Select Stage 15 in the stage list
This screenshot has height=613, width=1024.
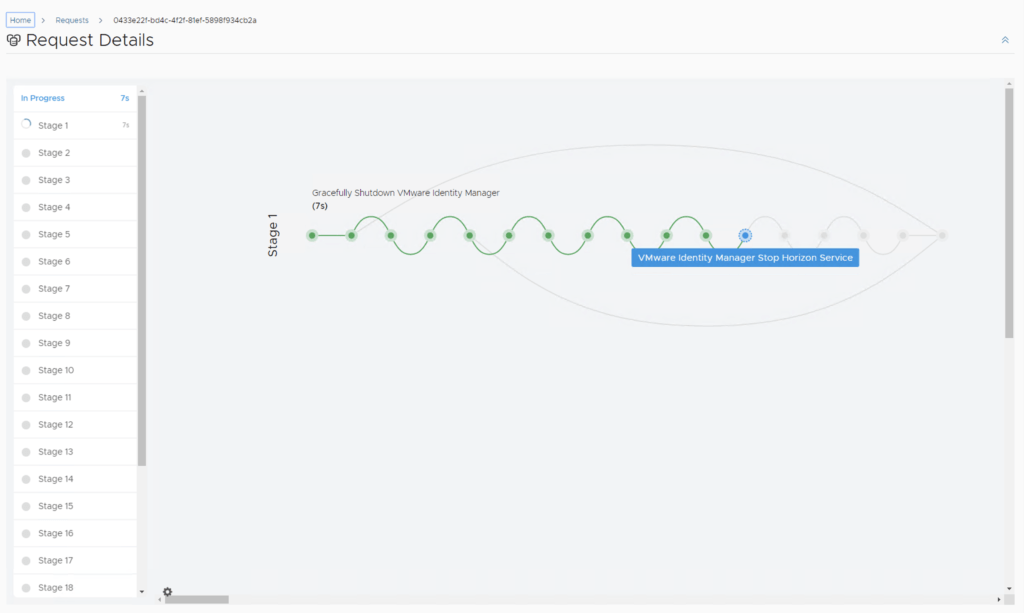tap(55, 506)
